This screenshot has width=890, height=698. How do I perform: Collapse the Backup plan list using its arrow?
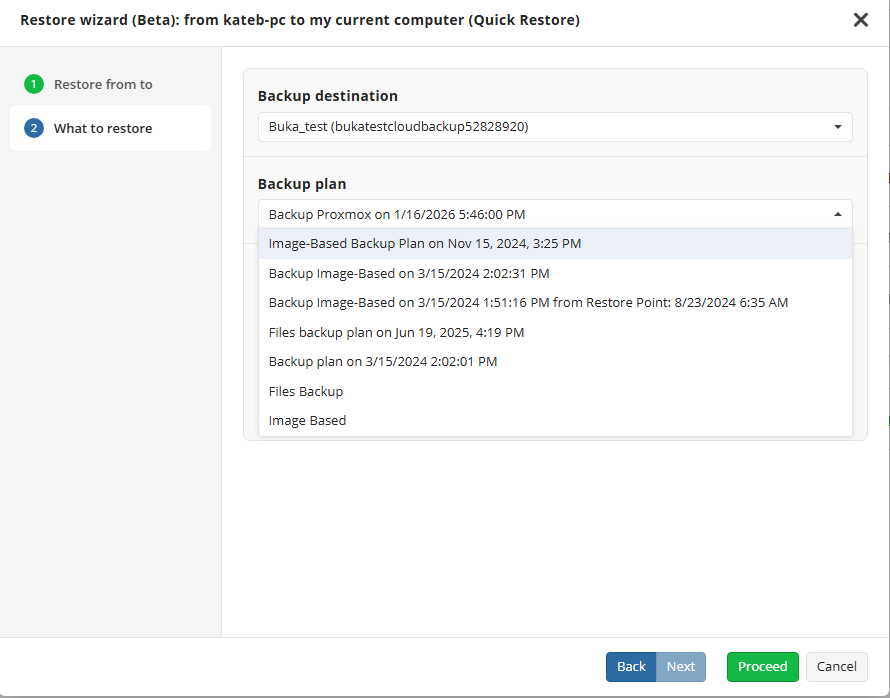pyautogui.click(x=837, y=214)
